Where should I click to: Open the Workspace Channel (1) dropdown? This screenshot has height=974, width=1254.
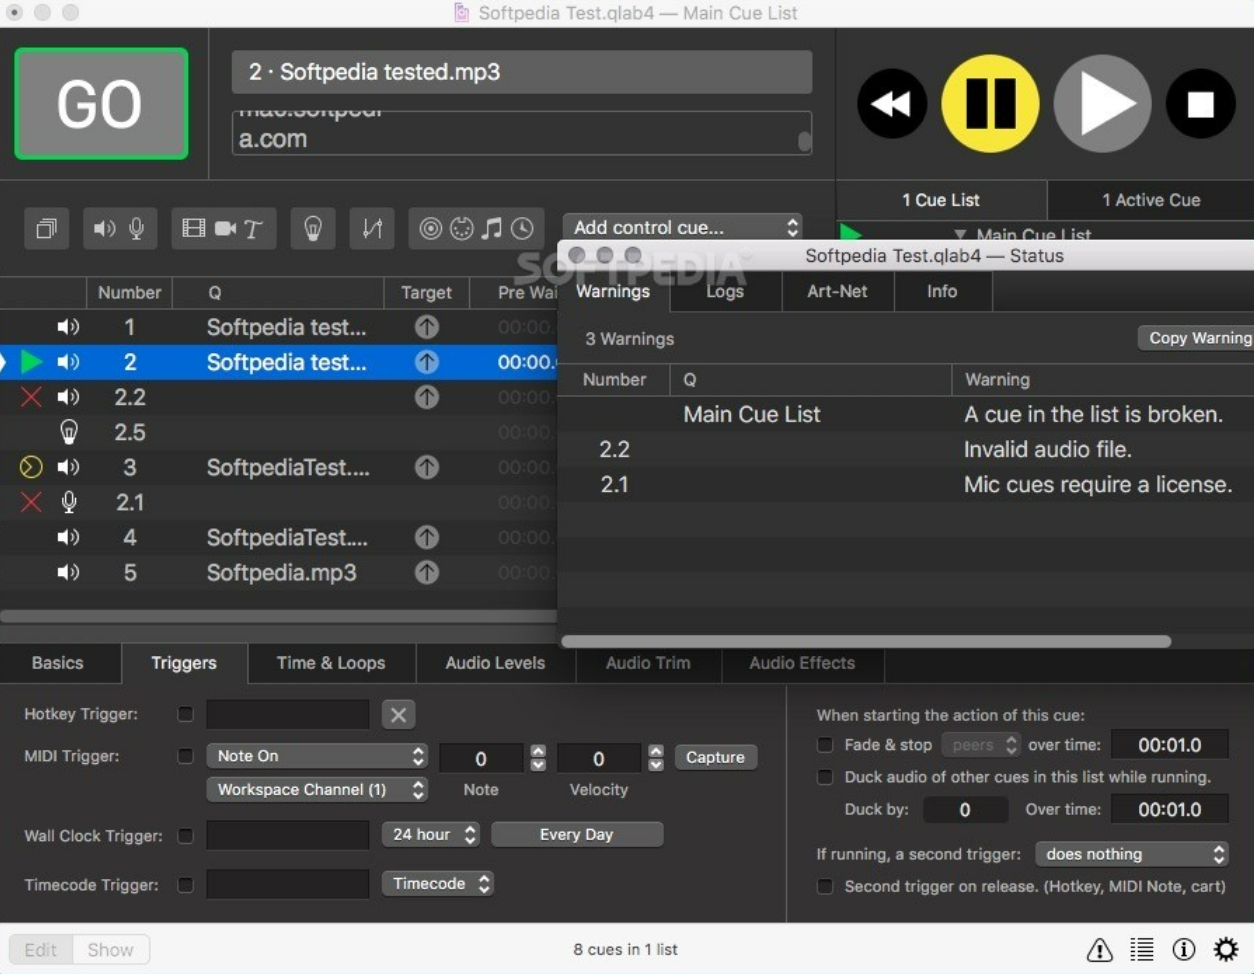317,789
